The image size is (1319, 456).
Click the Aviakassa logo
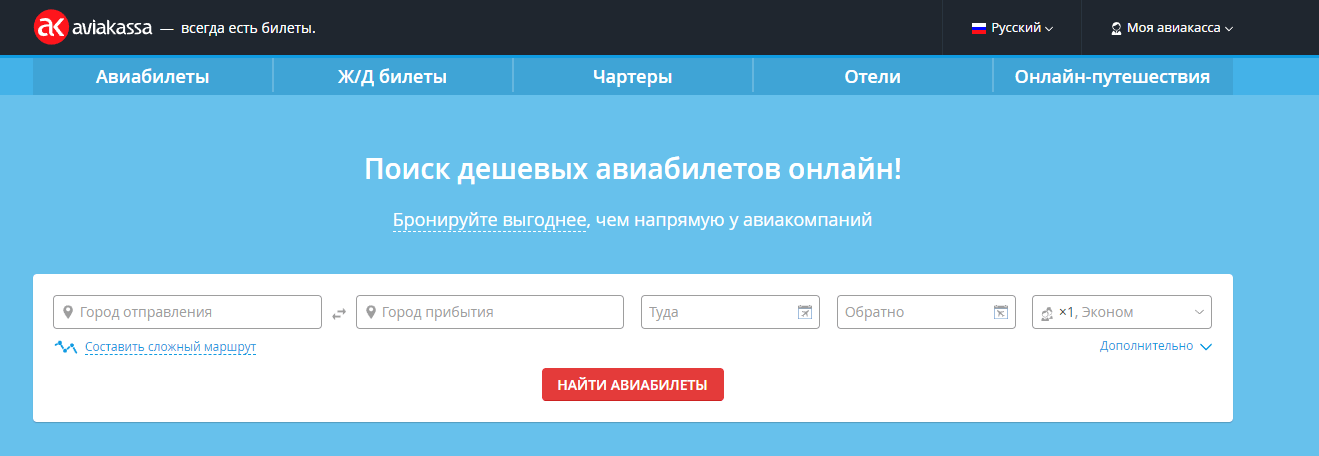(x=93, y=28)
